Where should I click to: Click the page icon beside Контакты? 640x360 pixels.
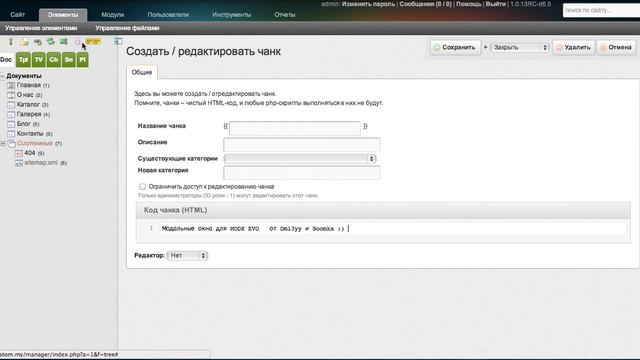coord(11,134)
